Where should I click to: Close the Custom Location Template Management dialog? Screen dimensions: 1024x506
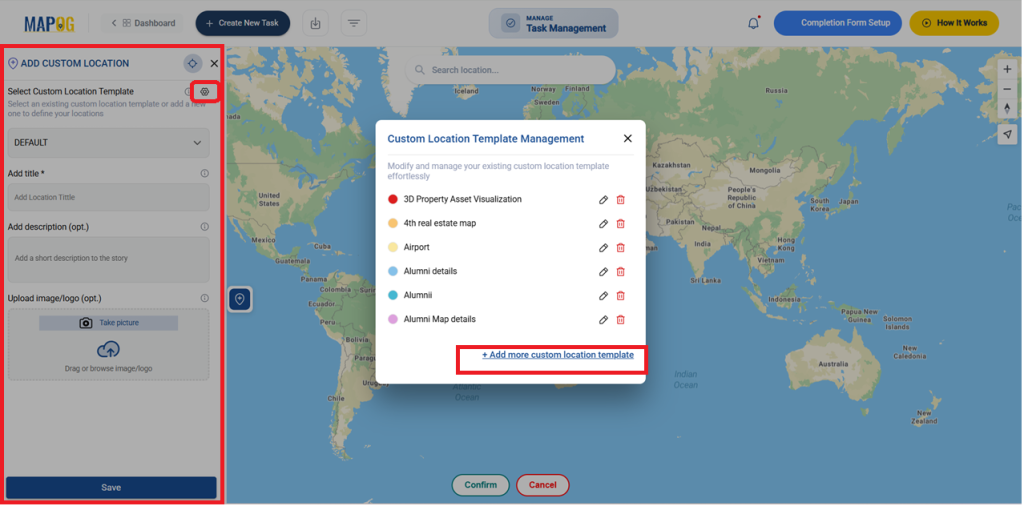(x=627, y=139)
